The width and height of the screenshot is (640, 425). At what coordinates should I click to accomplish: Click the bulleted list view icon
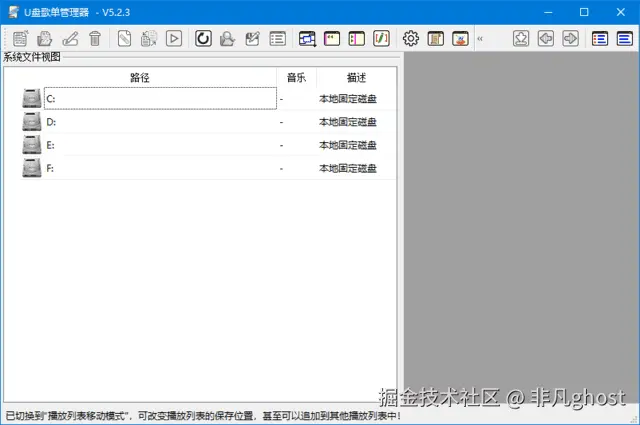tap(600, 39)
